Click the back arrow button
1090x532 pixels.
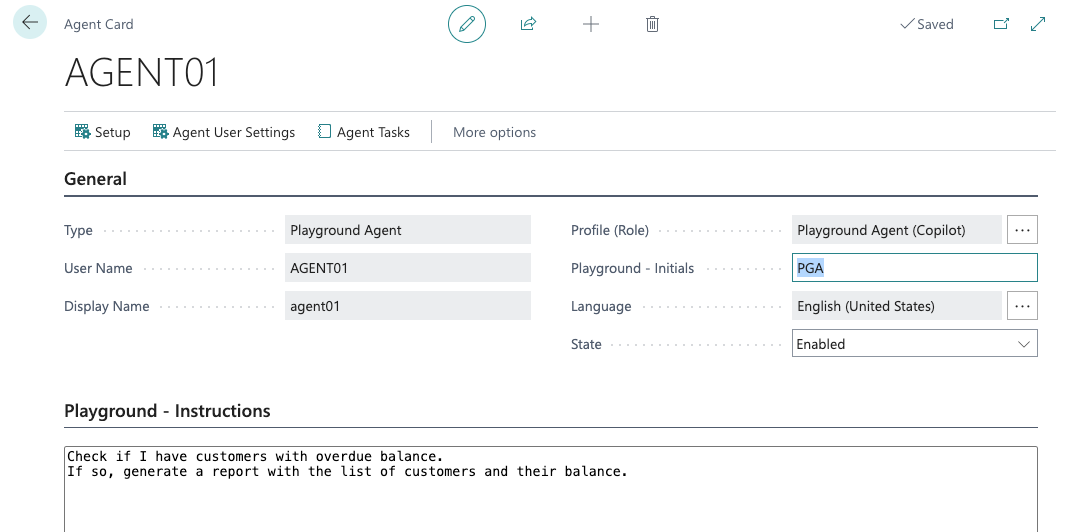pos(30,23)
